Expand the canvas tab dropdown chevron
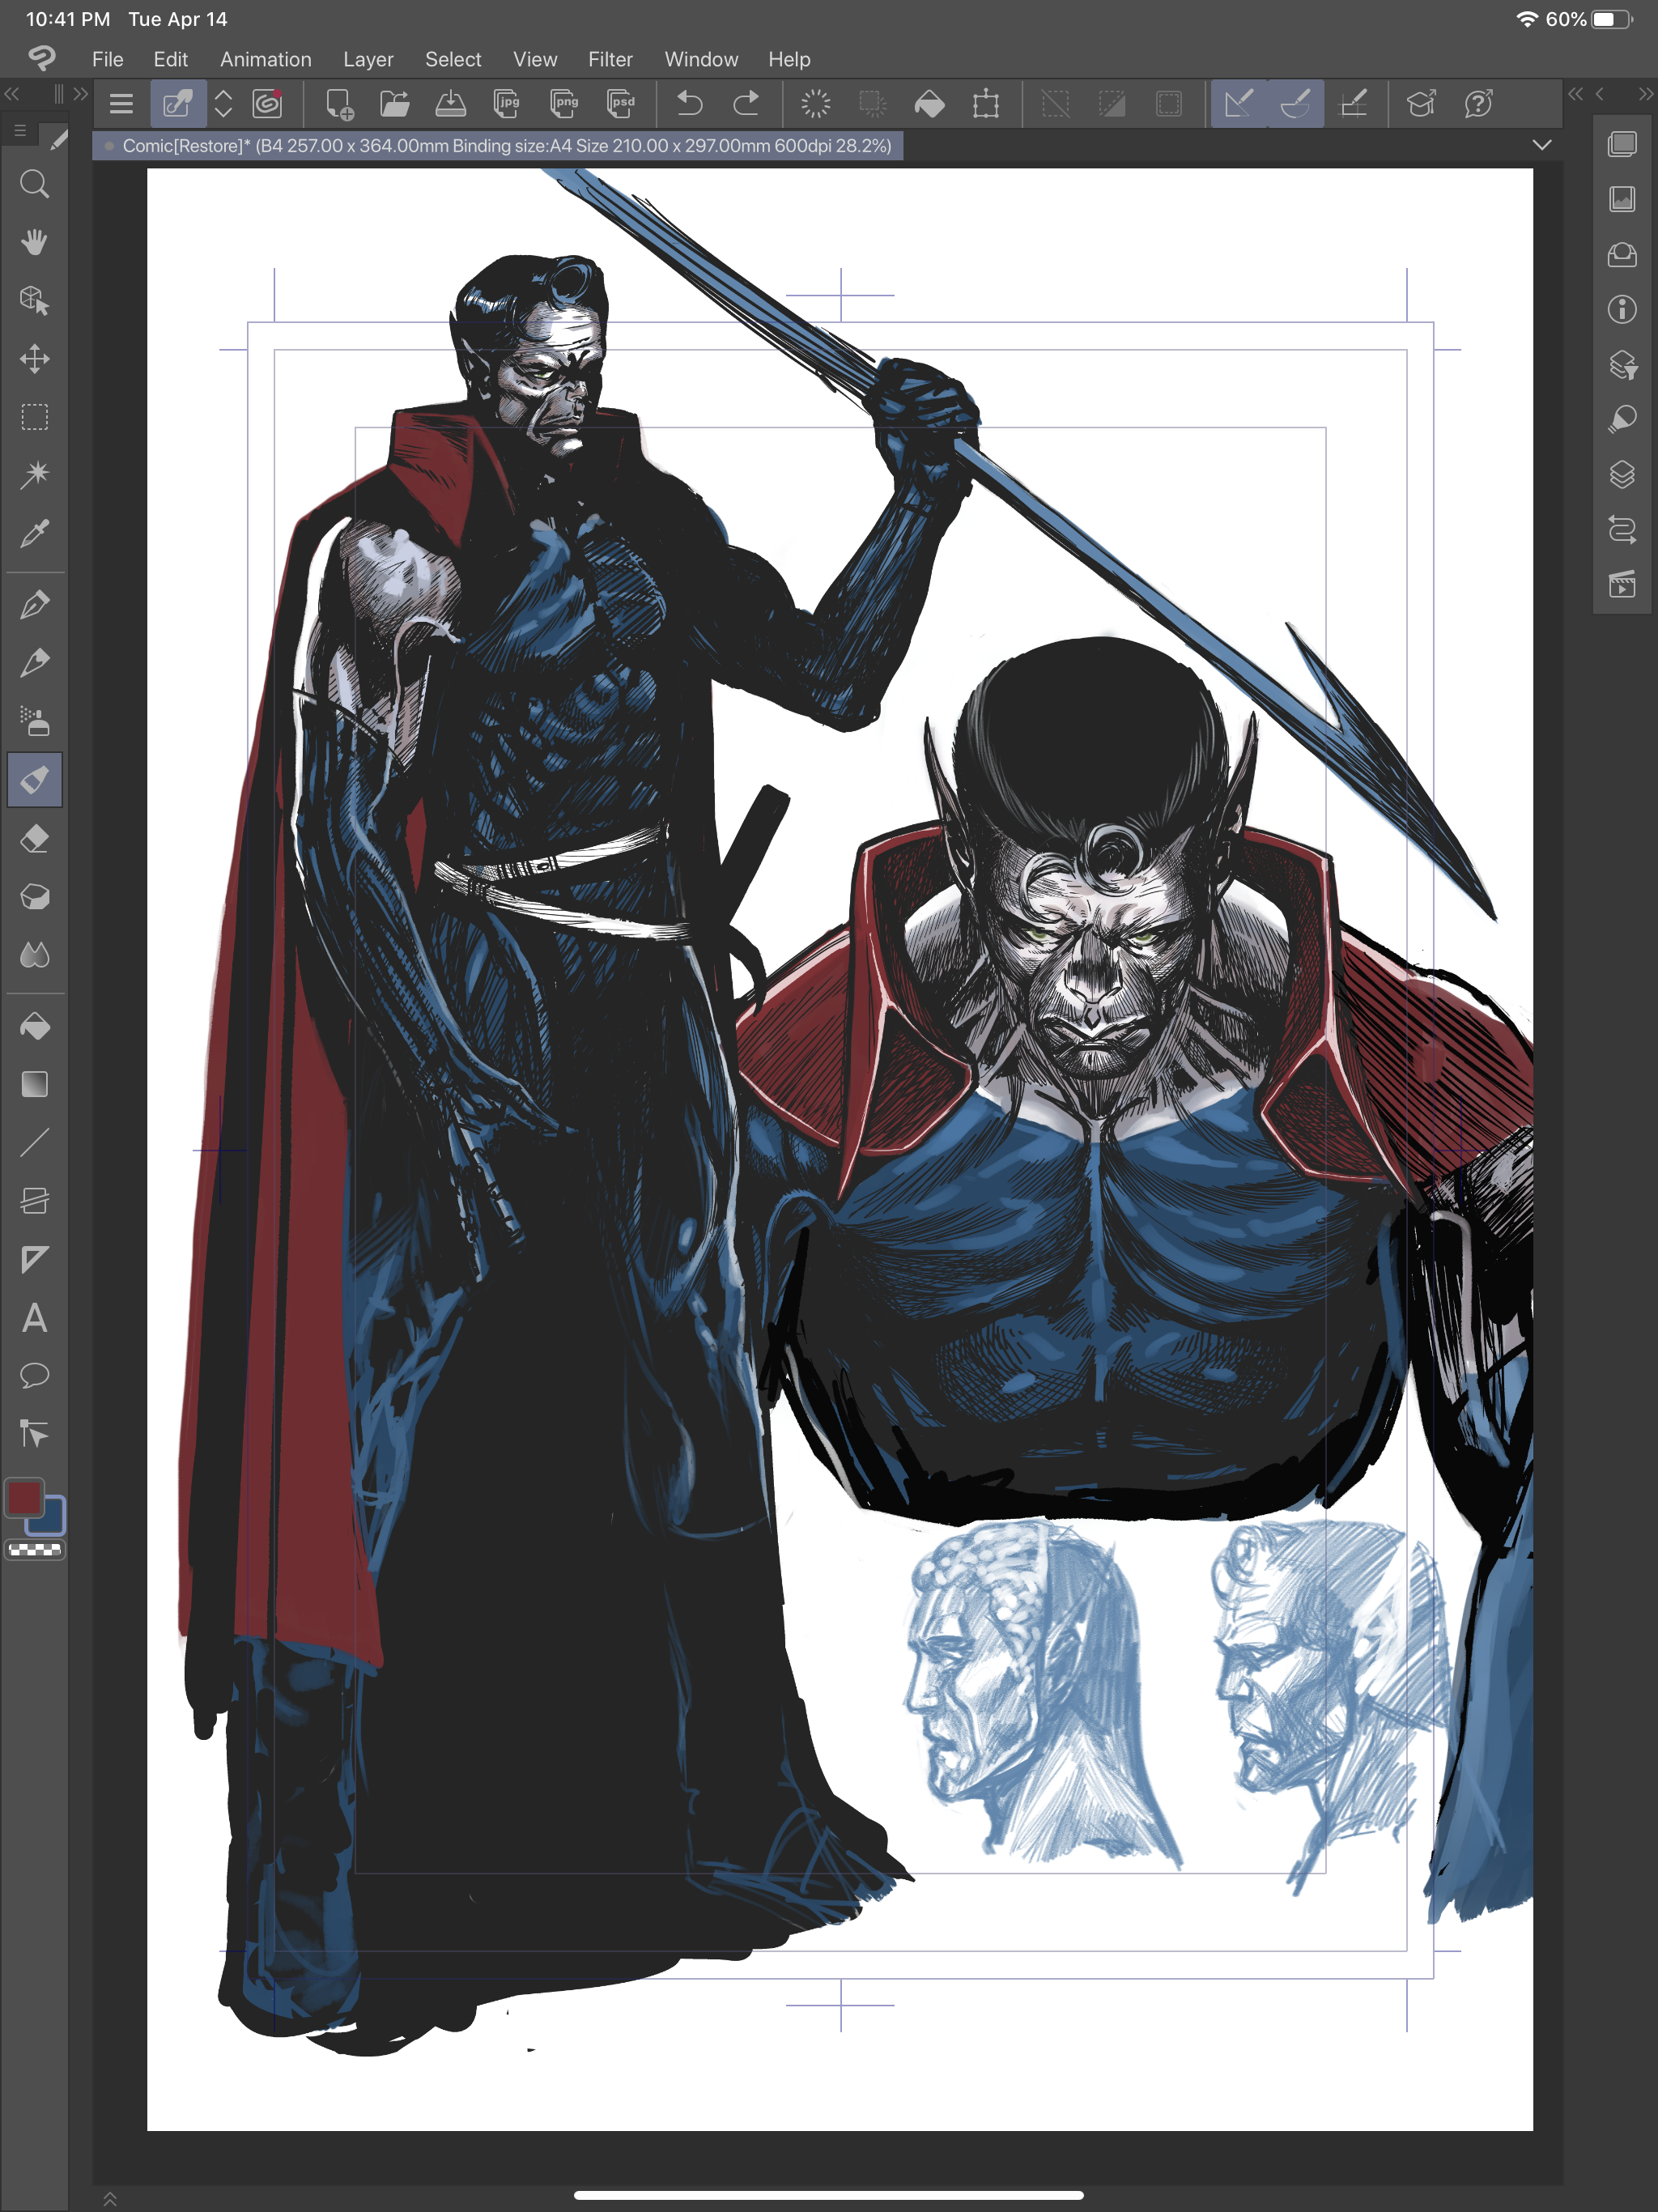1658x2212 pixels. coord(1542,145)
